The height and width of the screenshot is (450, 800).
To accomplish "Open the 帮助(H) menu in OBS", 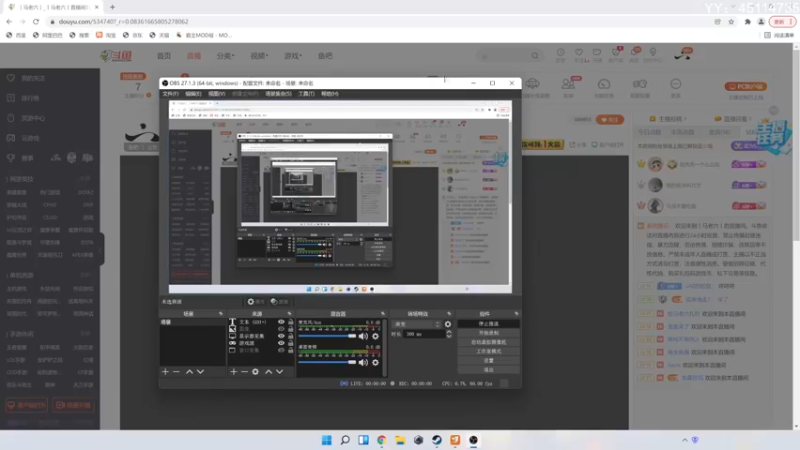I will click(330, 94).
